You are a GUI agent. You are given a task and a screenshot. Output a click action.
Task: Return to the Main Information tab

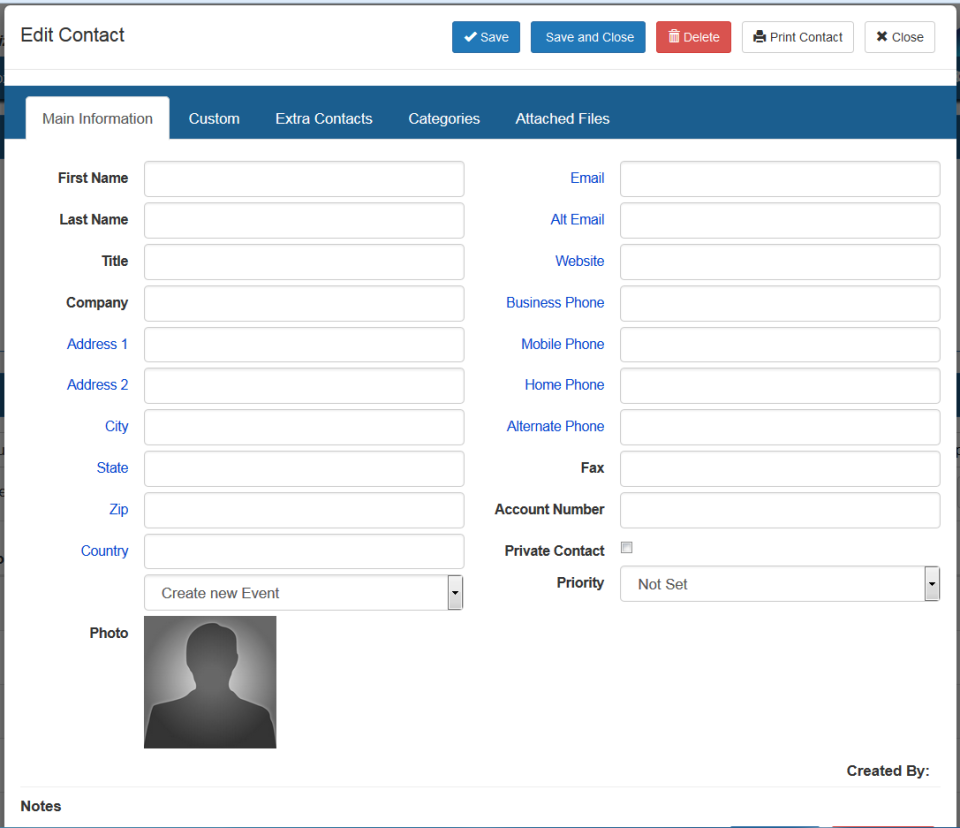coord(97,117)
